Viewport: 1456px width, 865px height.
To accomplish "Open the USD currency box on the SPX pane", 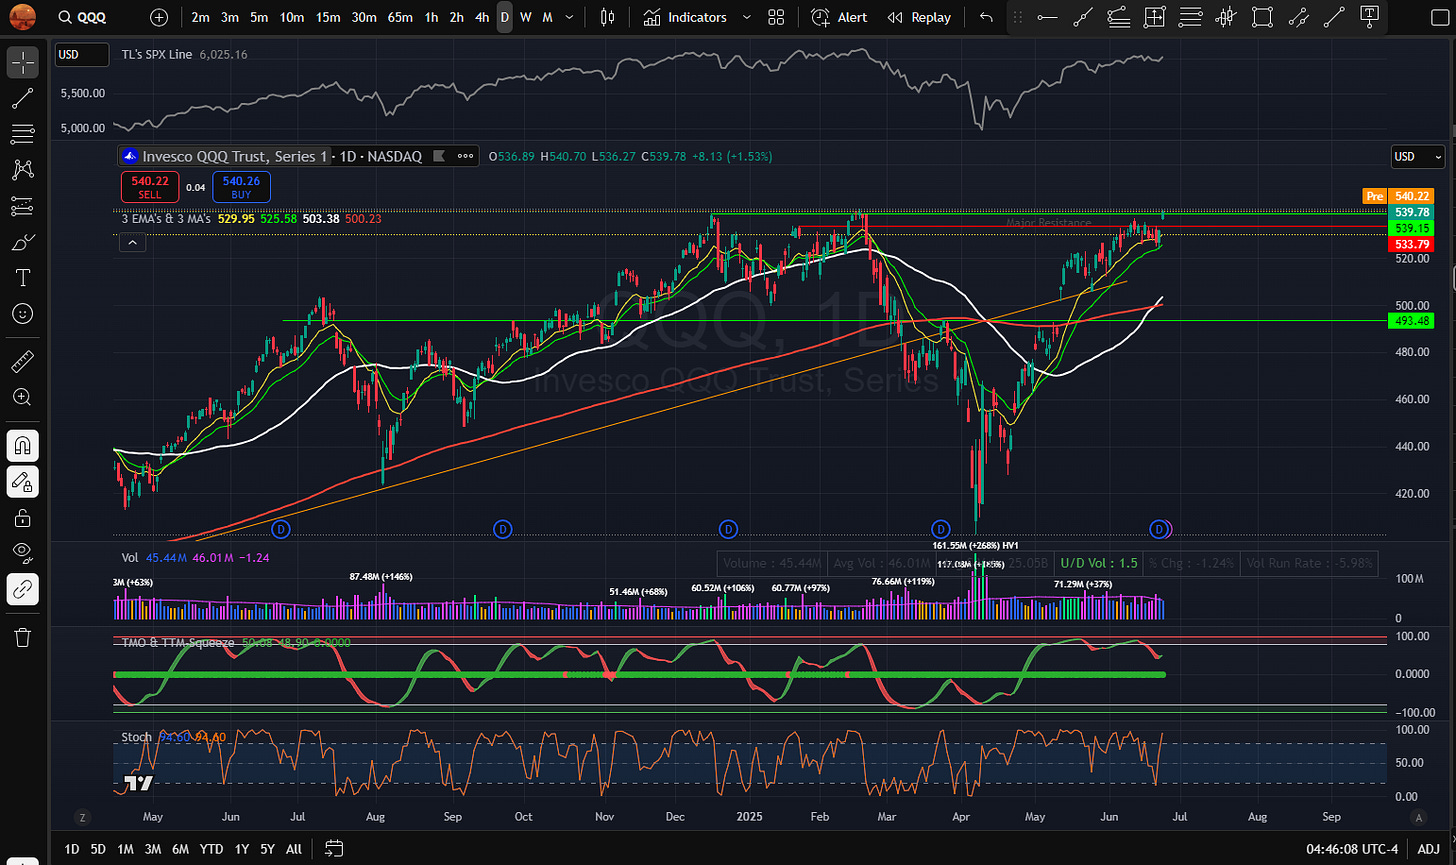I will coord(82,55).
